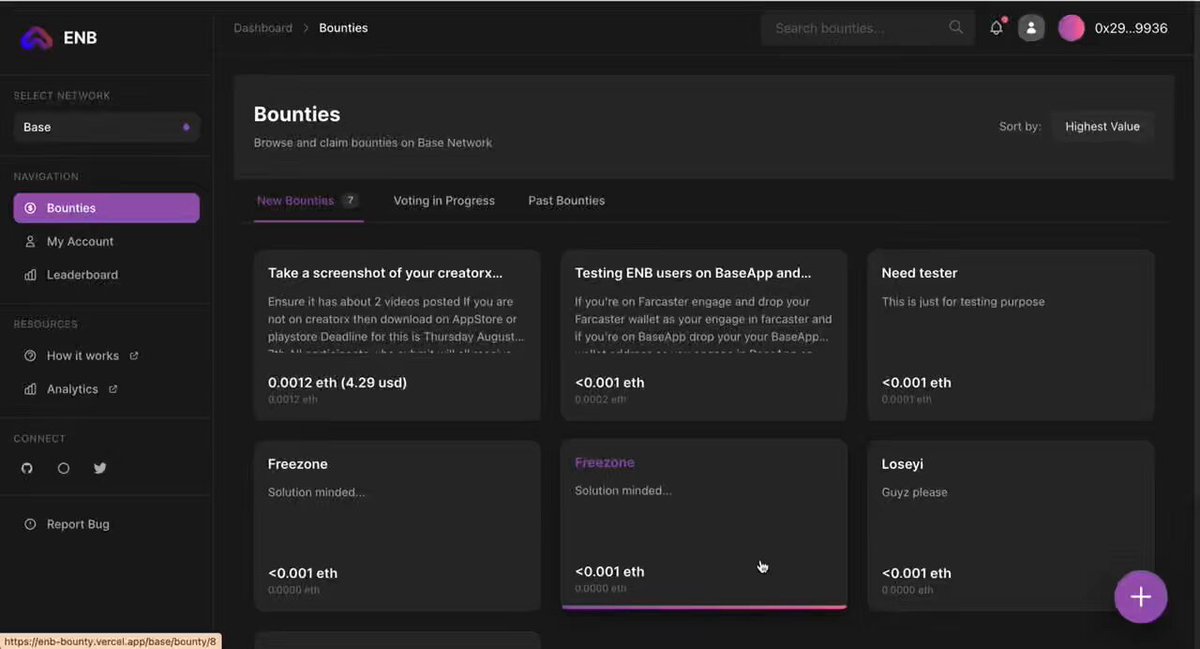Click the My Account person icon
Image resolution: width=1200 pixels, height=649 pixels.
pos(30,241)
